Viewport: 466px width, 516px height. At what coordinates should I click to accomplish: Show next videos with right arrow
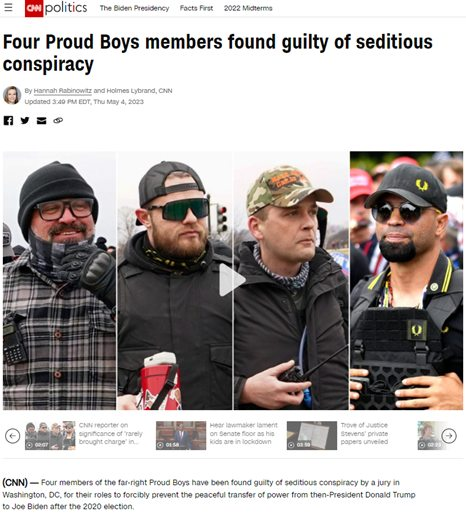coord(449,436)
